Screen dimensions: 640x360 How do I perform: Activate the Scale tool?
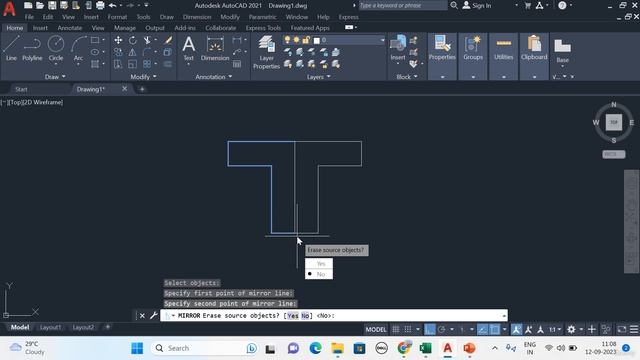tap(133, 64)
